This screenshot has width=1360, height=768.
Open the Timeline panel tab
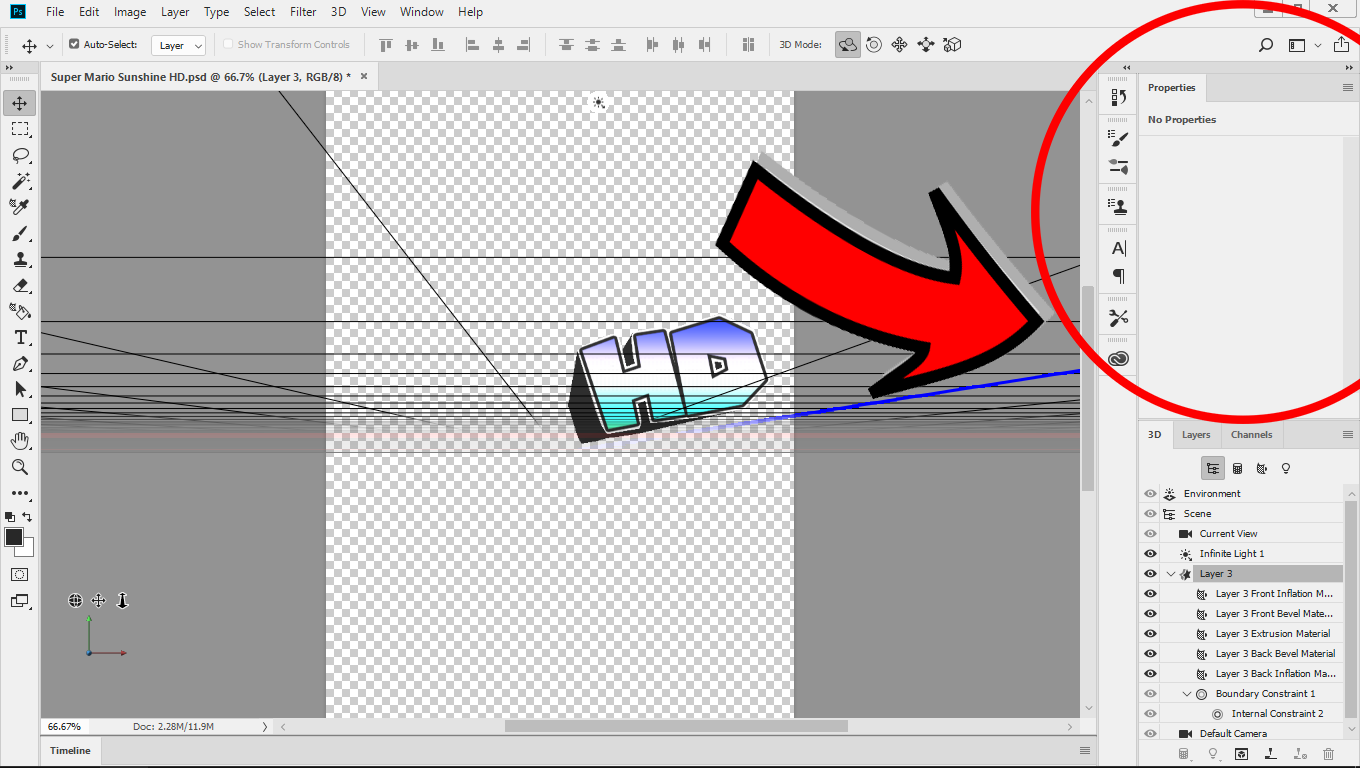pos(70,751)
